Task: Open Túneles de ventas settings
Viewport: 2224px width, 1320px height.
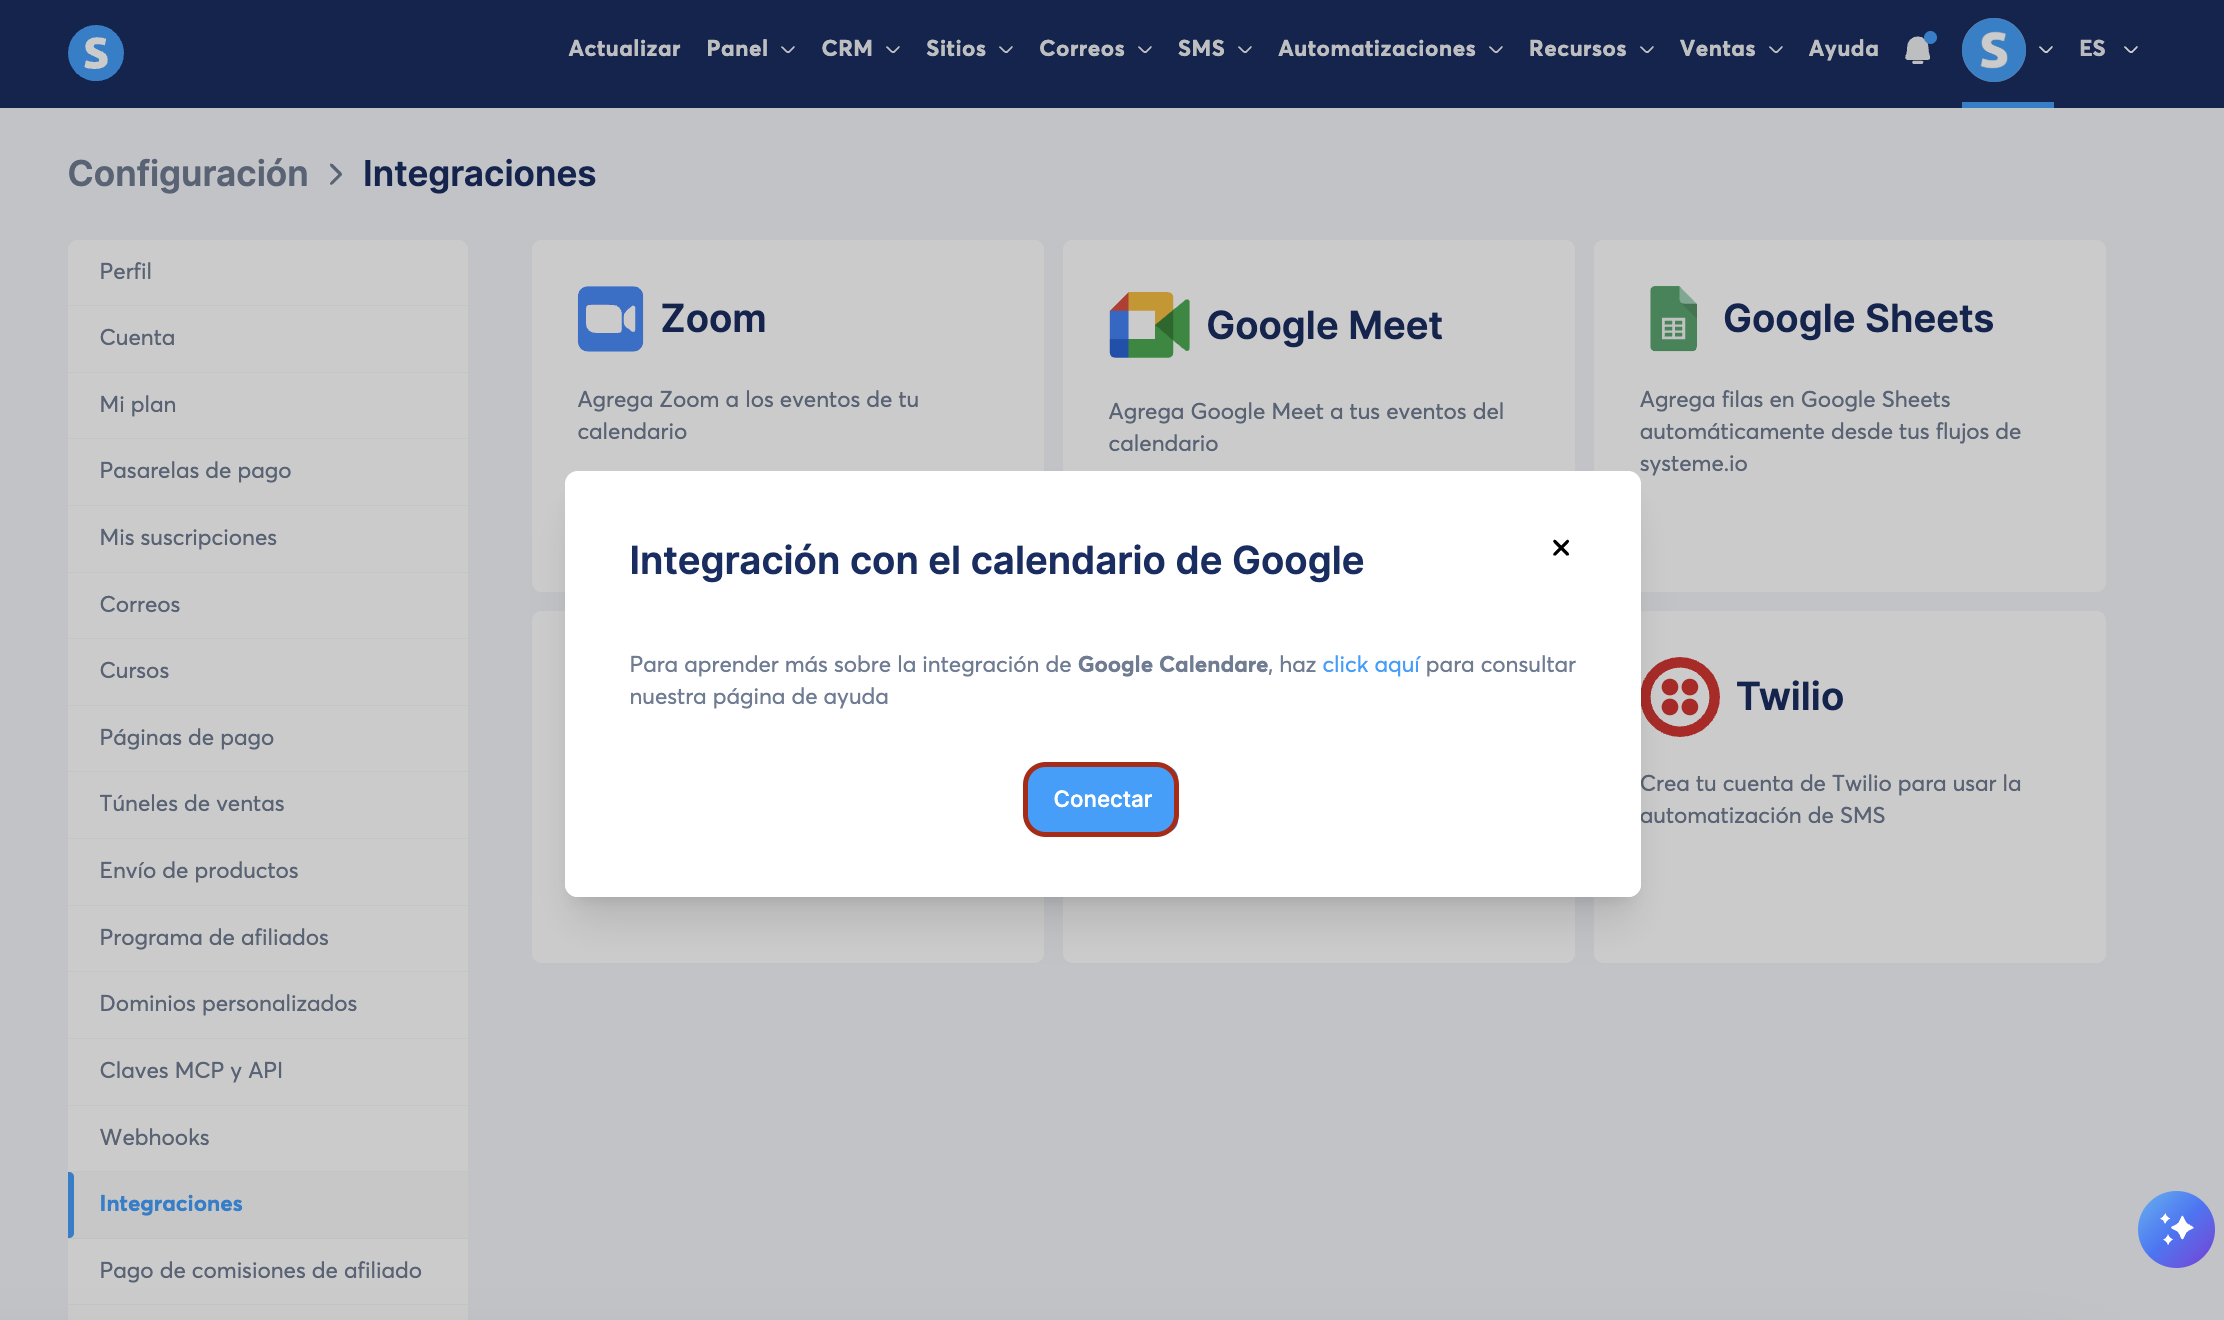Action: click(268, 804)
